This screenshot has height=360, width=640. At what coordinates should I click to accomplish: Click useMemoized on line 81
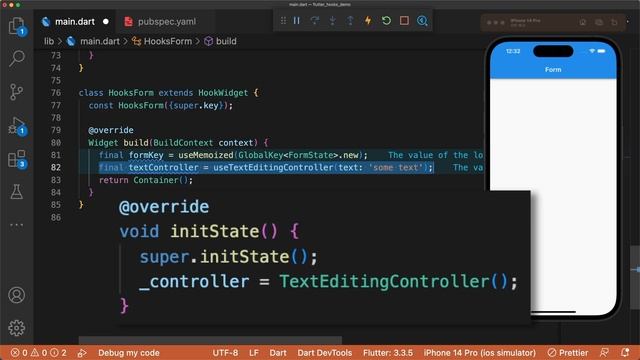click(205, 155)
